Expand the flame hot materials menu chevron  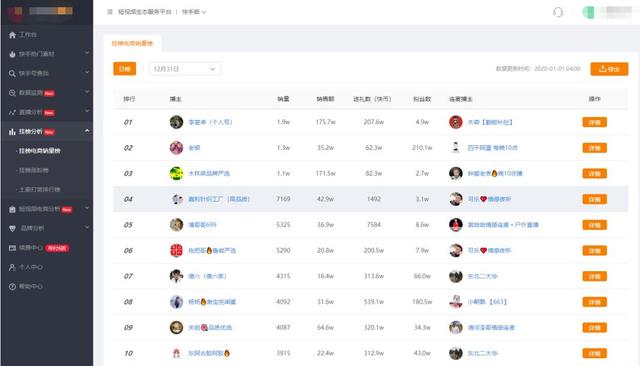click(87, 53)
